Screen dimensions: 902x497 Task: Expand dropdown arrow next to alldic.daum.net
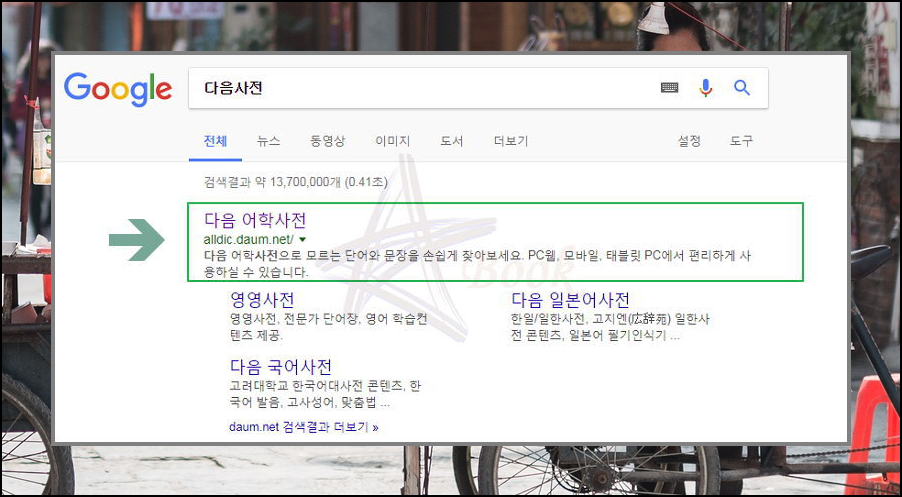click(x=303, y=239)
